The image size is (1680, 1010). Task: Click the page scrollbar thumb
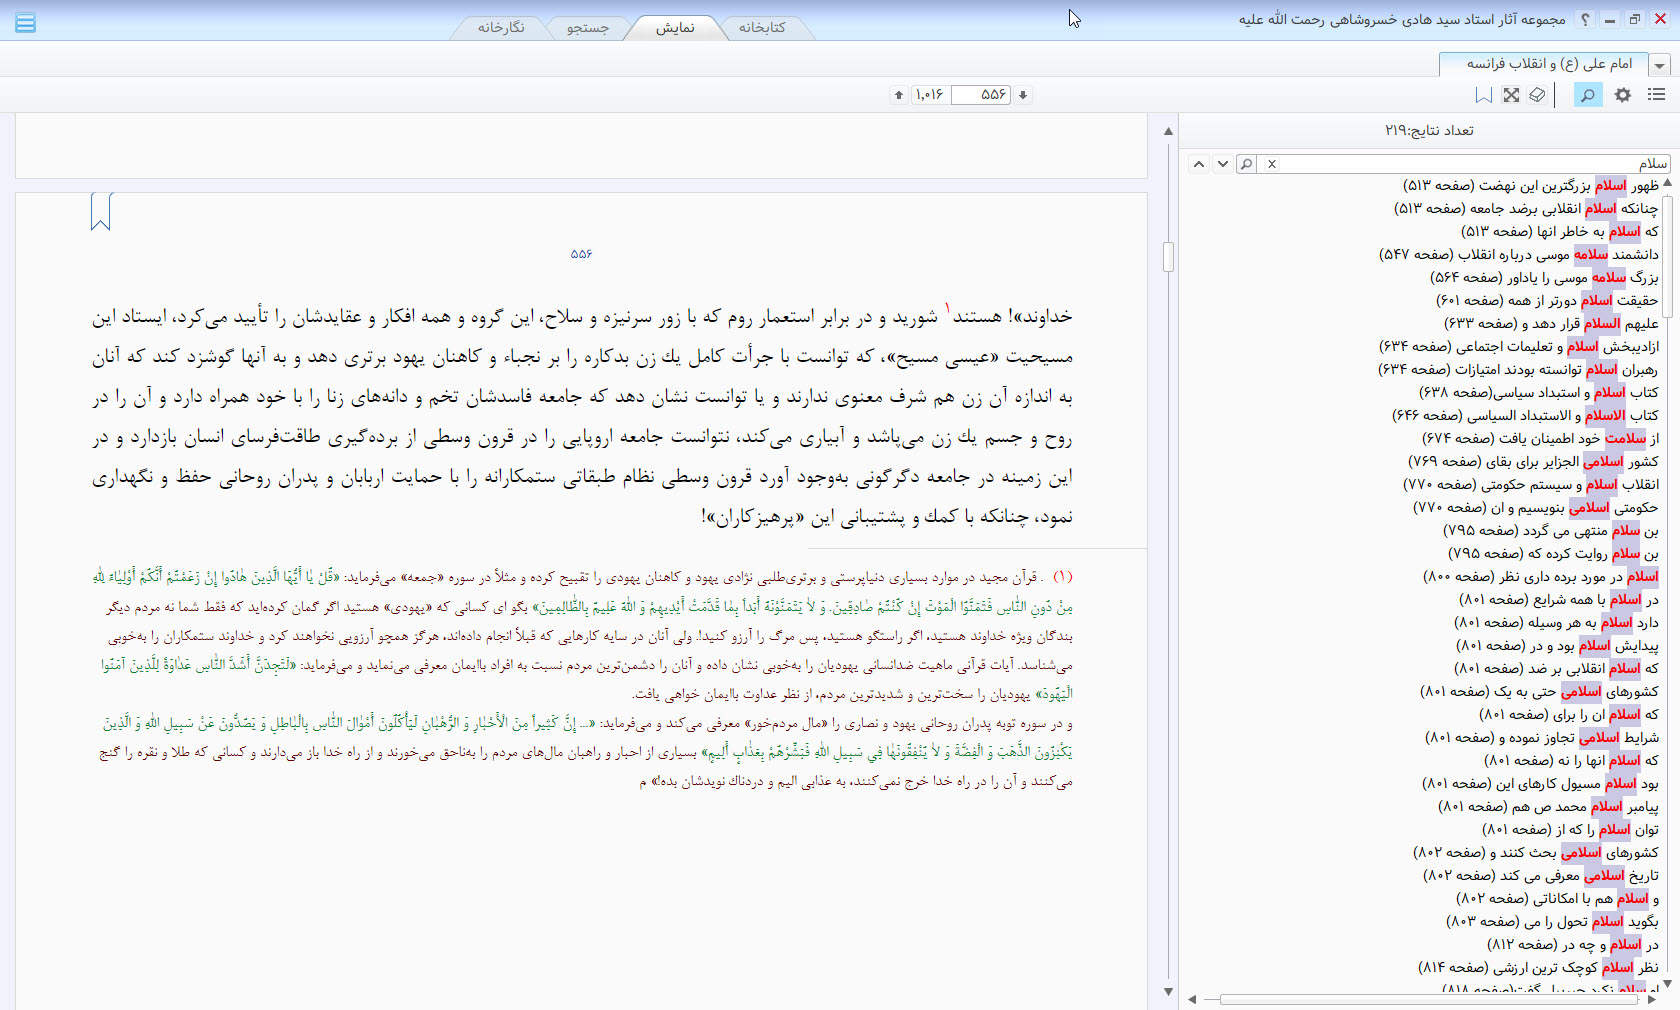click(1168, 257)
